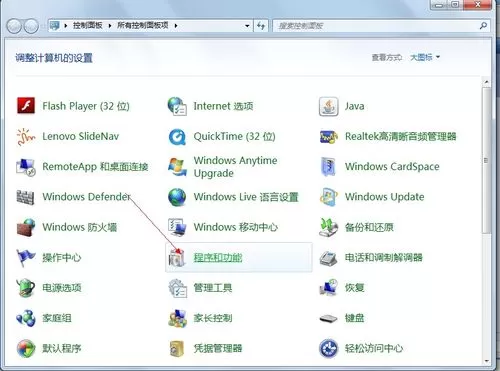Close the Control Panel window

click(x=478, y=5)
